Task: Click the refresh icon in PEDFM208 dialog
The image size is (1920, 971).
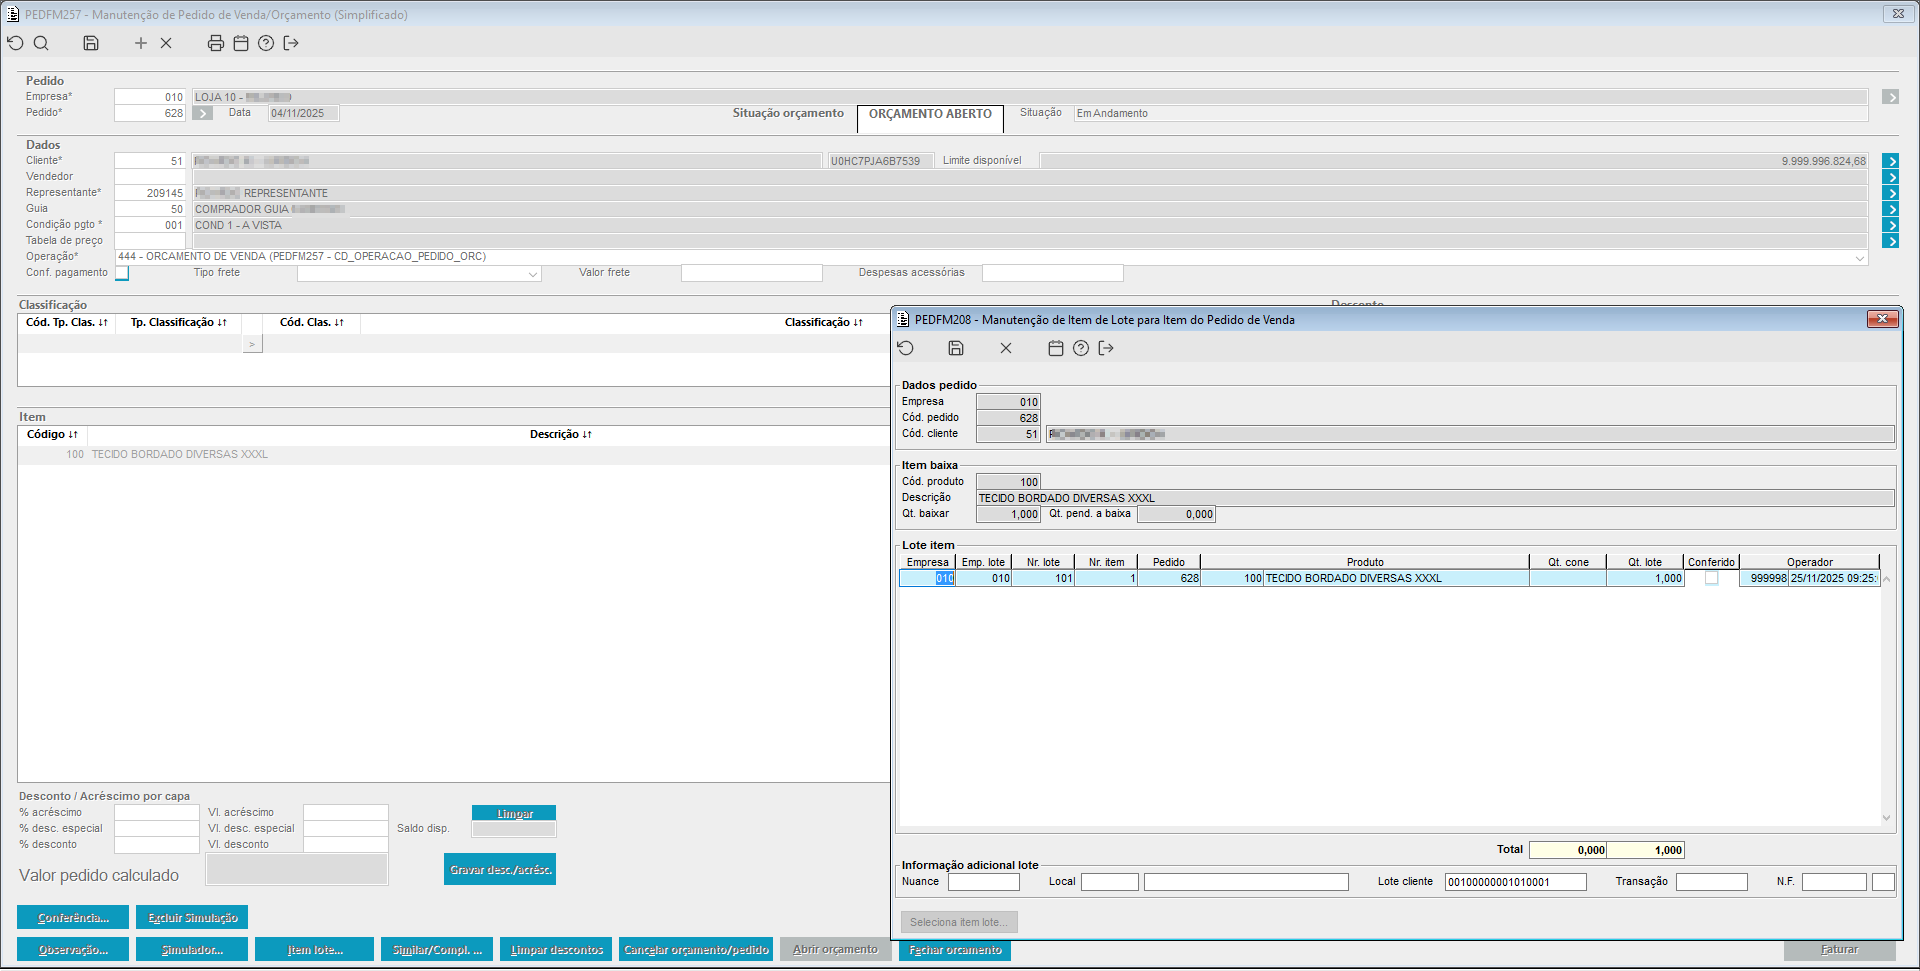Action: 906,348
